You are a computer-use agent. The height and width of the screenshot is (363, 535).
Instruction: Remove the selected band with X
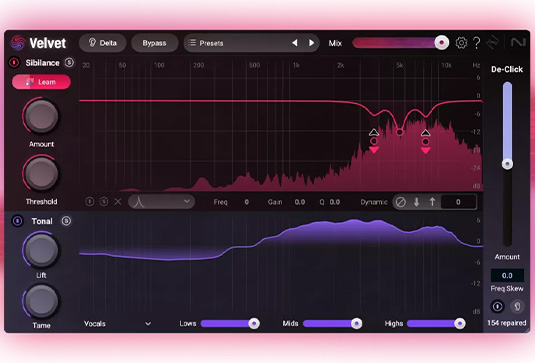[118, 202]
